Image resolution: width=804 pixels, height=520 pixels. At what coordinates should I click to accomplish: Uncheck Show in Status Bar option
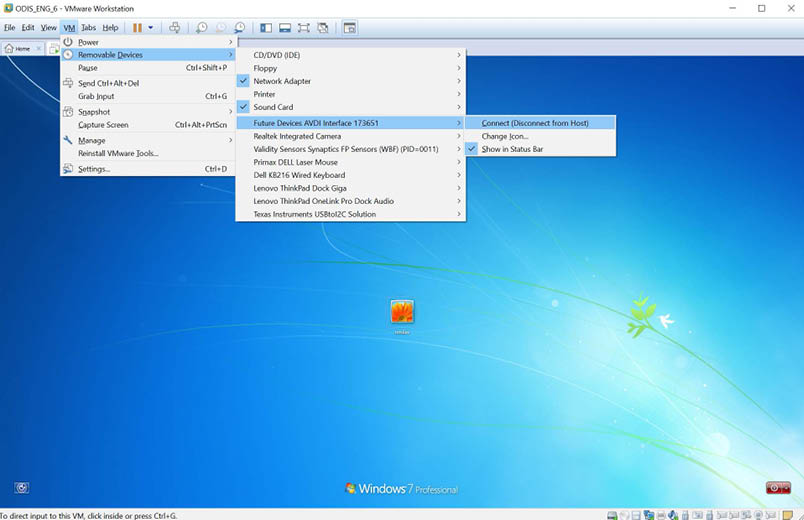[512, 149]
